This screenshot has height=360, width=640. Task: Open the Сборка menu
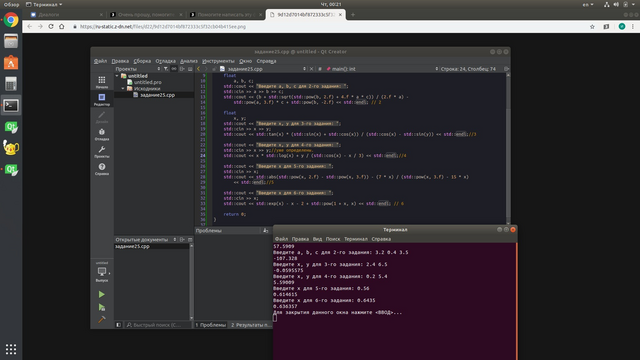[x=142, y=61]
